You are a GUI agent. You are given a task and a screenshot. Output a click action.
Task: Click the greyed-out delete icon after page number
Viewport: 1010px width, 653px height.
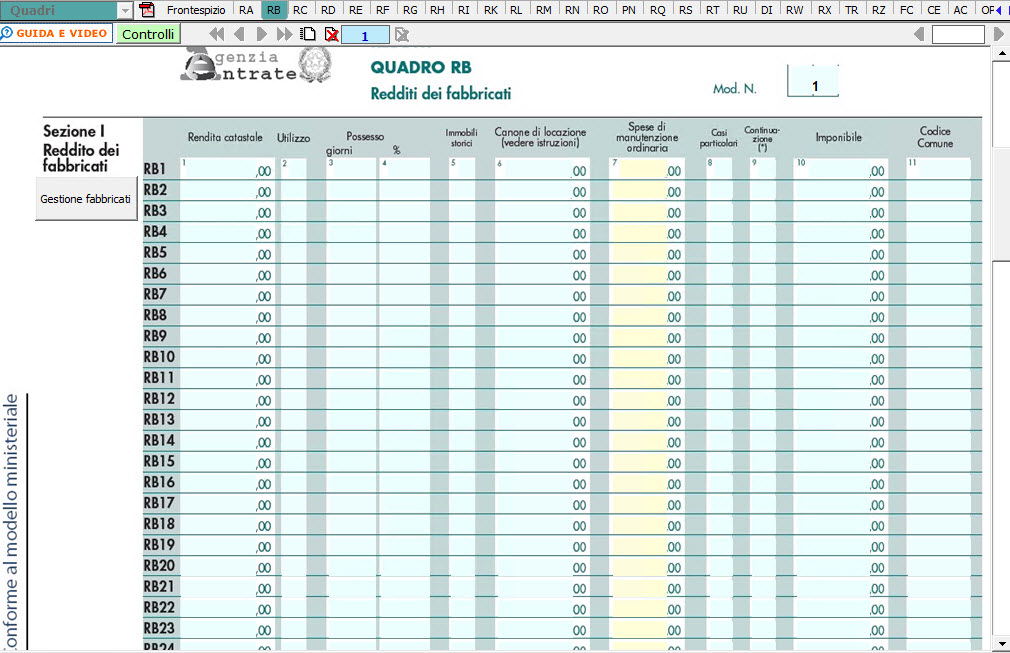click(x=402, y=34)
